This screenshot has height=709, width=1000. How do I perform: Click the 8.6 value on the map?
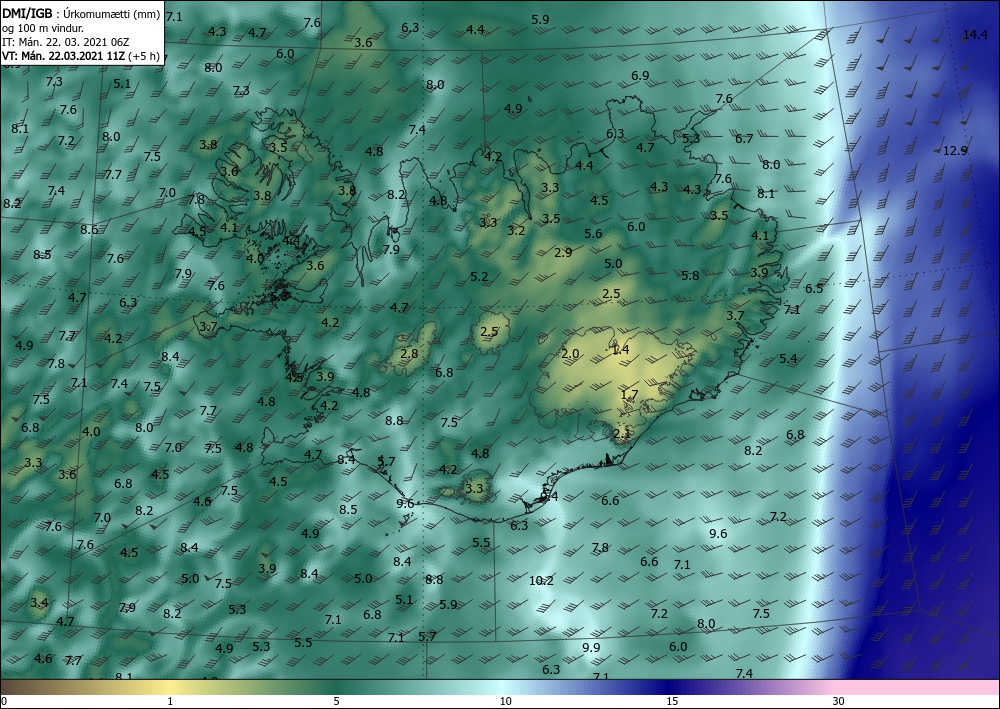(89, 229)
